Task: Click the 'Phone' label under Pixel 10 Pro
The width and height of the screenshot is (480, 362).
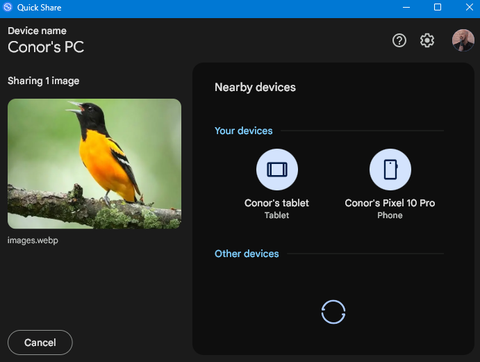Action: click(390, 215)
